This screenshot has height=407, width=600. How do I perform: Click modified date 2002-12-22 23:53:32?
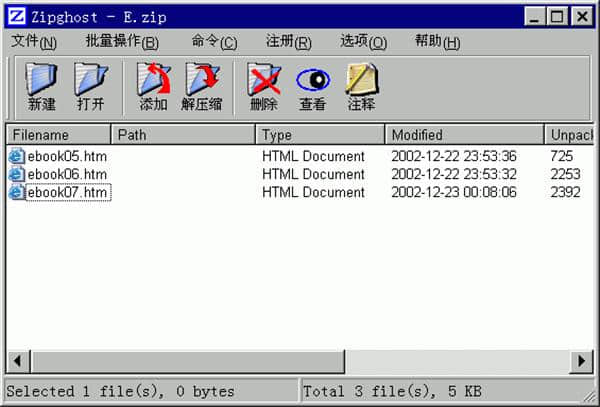[x=454, y=174]
